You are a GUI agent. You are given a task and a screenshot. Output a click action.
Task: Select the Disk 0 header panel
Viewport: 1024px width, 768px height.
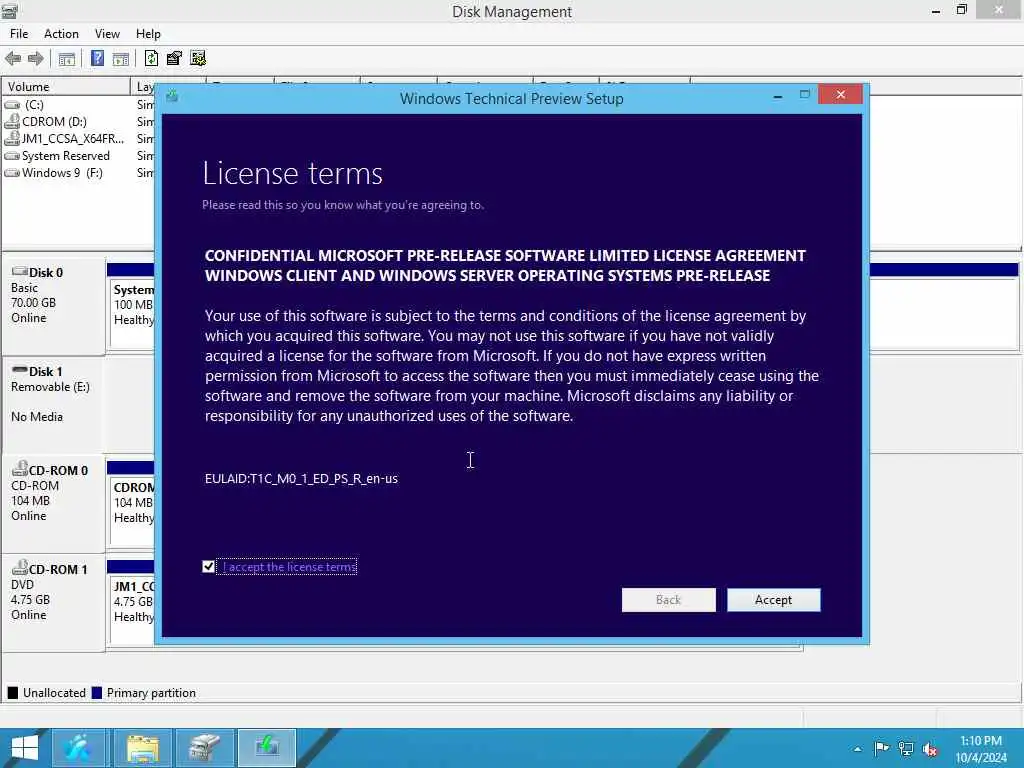[x=54, y=307]
